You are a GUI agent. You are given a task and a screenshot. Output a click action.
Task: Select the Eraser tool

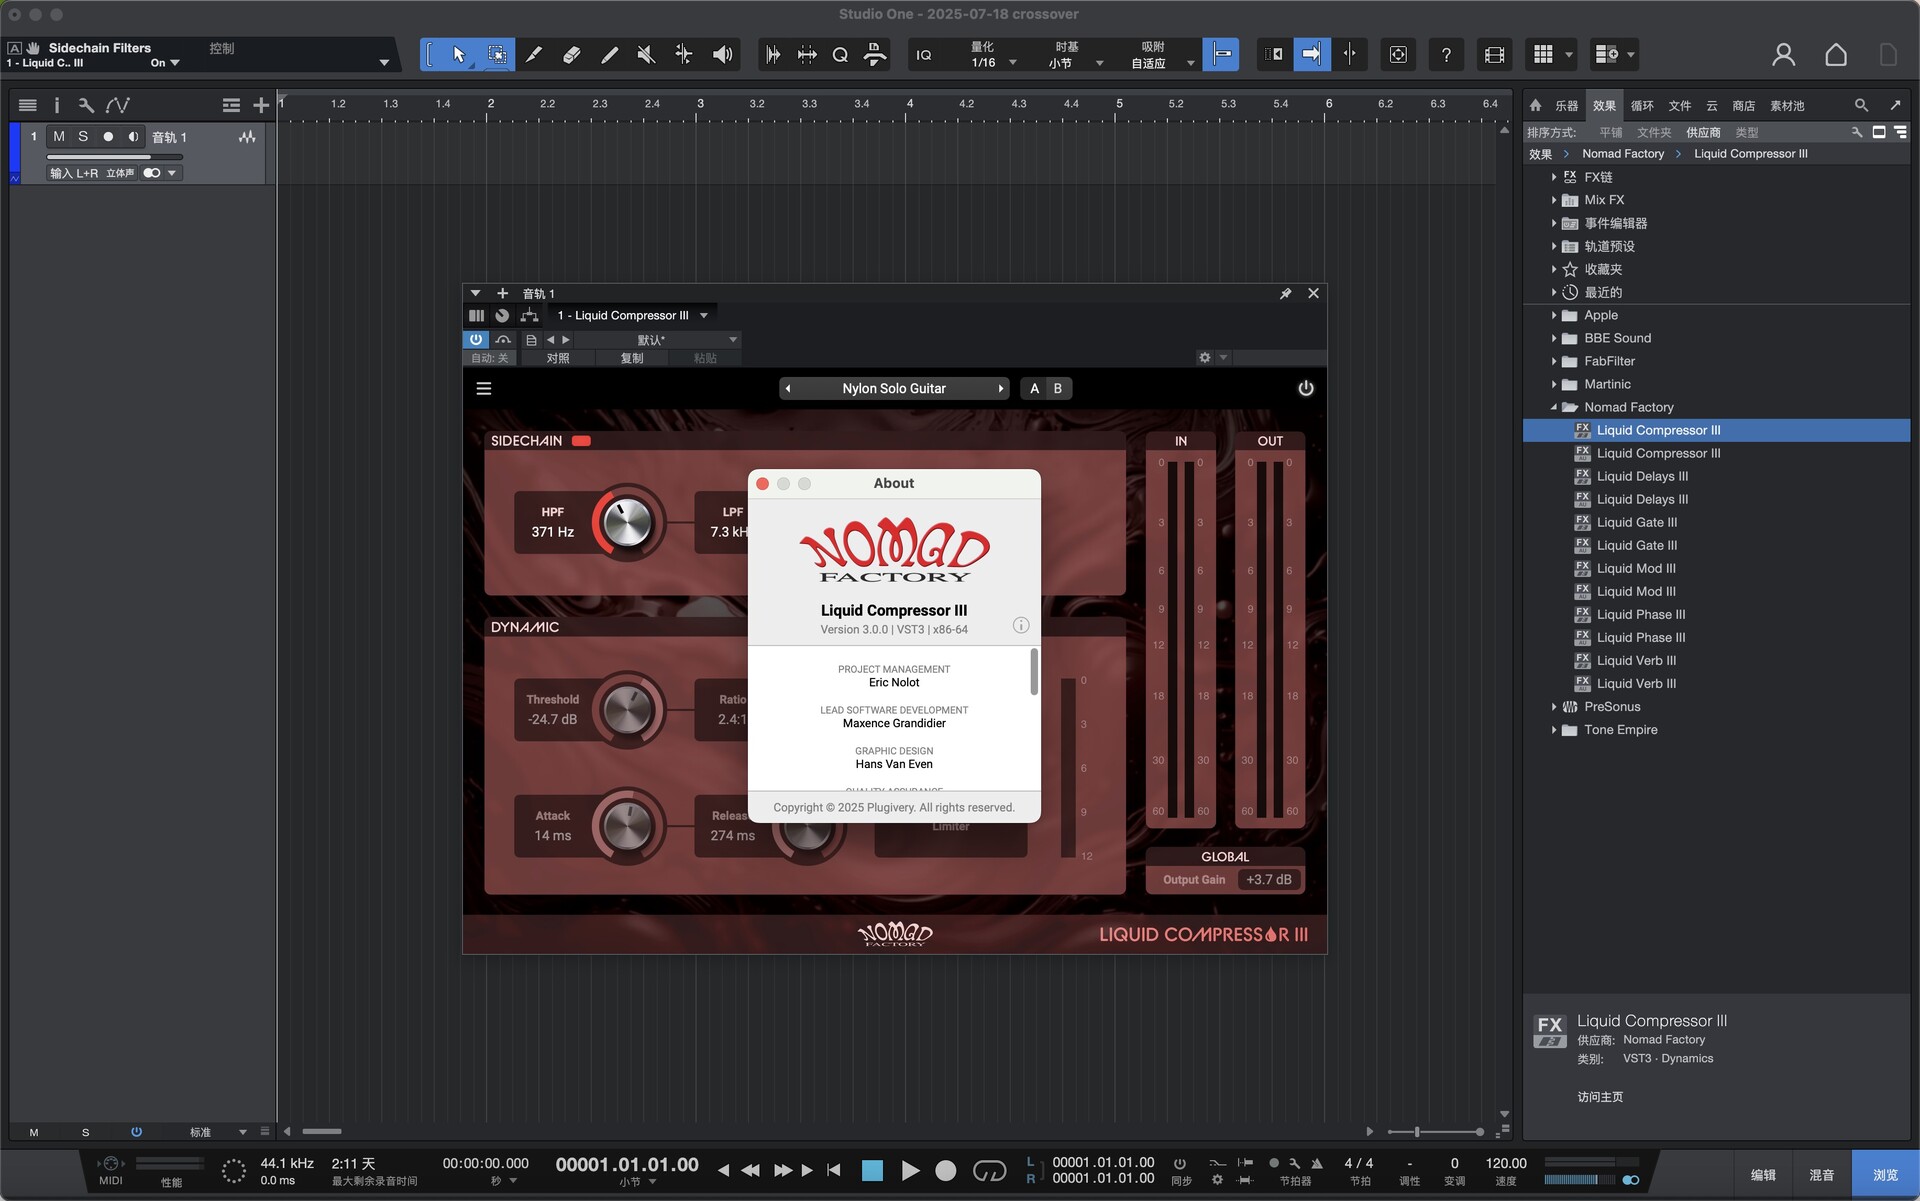[x=571, y=55]
